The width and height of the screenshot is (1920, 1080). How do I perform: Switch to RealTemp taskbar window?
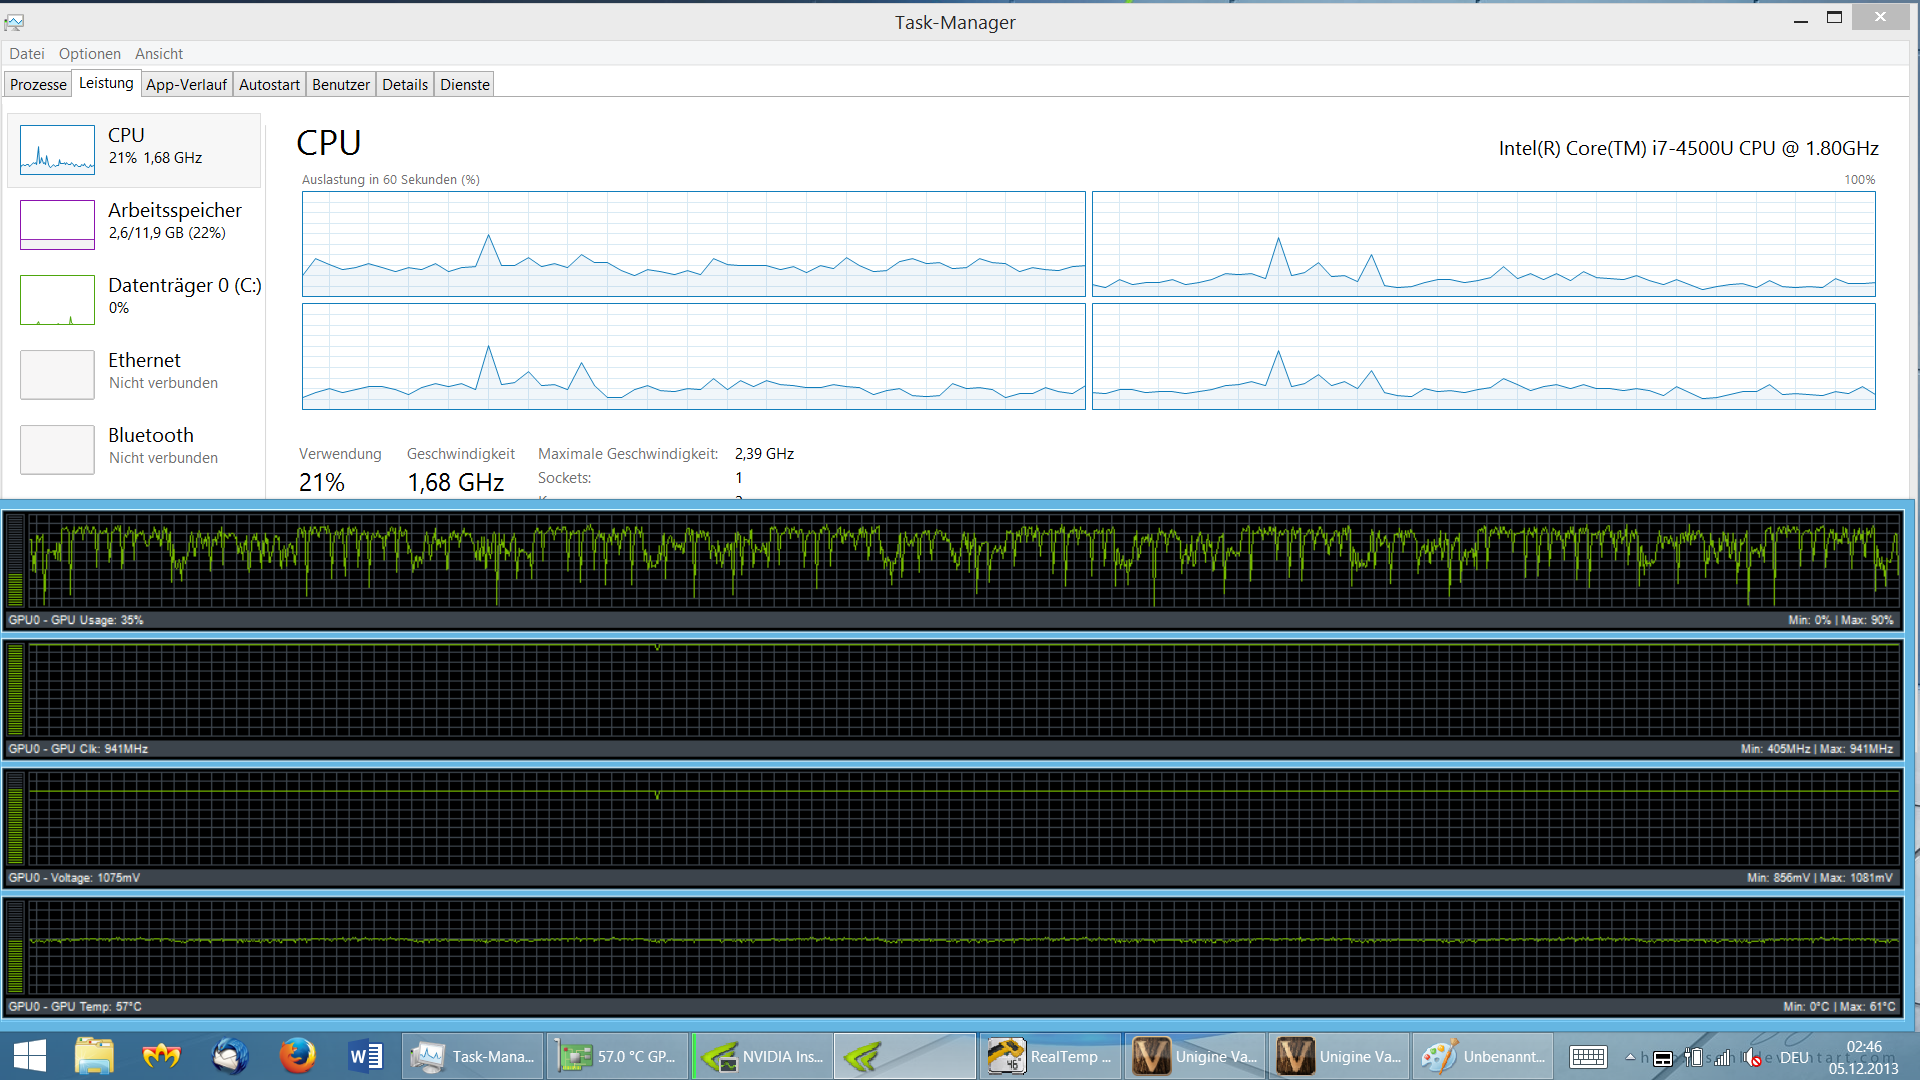(x=1050, y=1056)
